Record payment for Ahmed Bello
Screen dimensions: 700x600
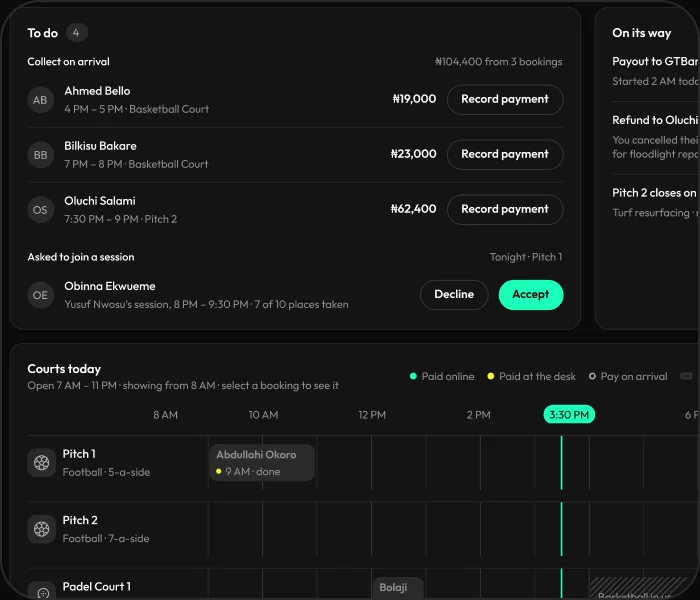[x=505, y=99]
